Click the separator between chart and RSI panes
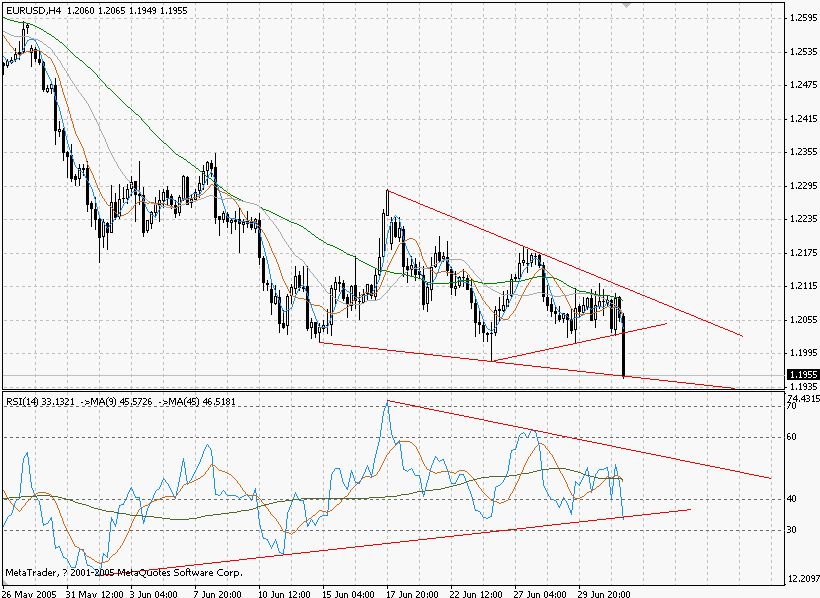This screenshot has height=598, width=820. [400, 389]
